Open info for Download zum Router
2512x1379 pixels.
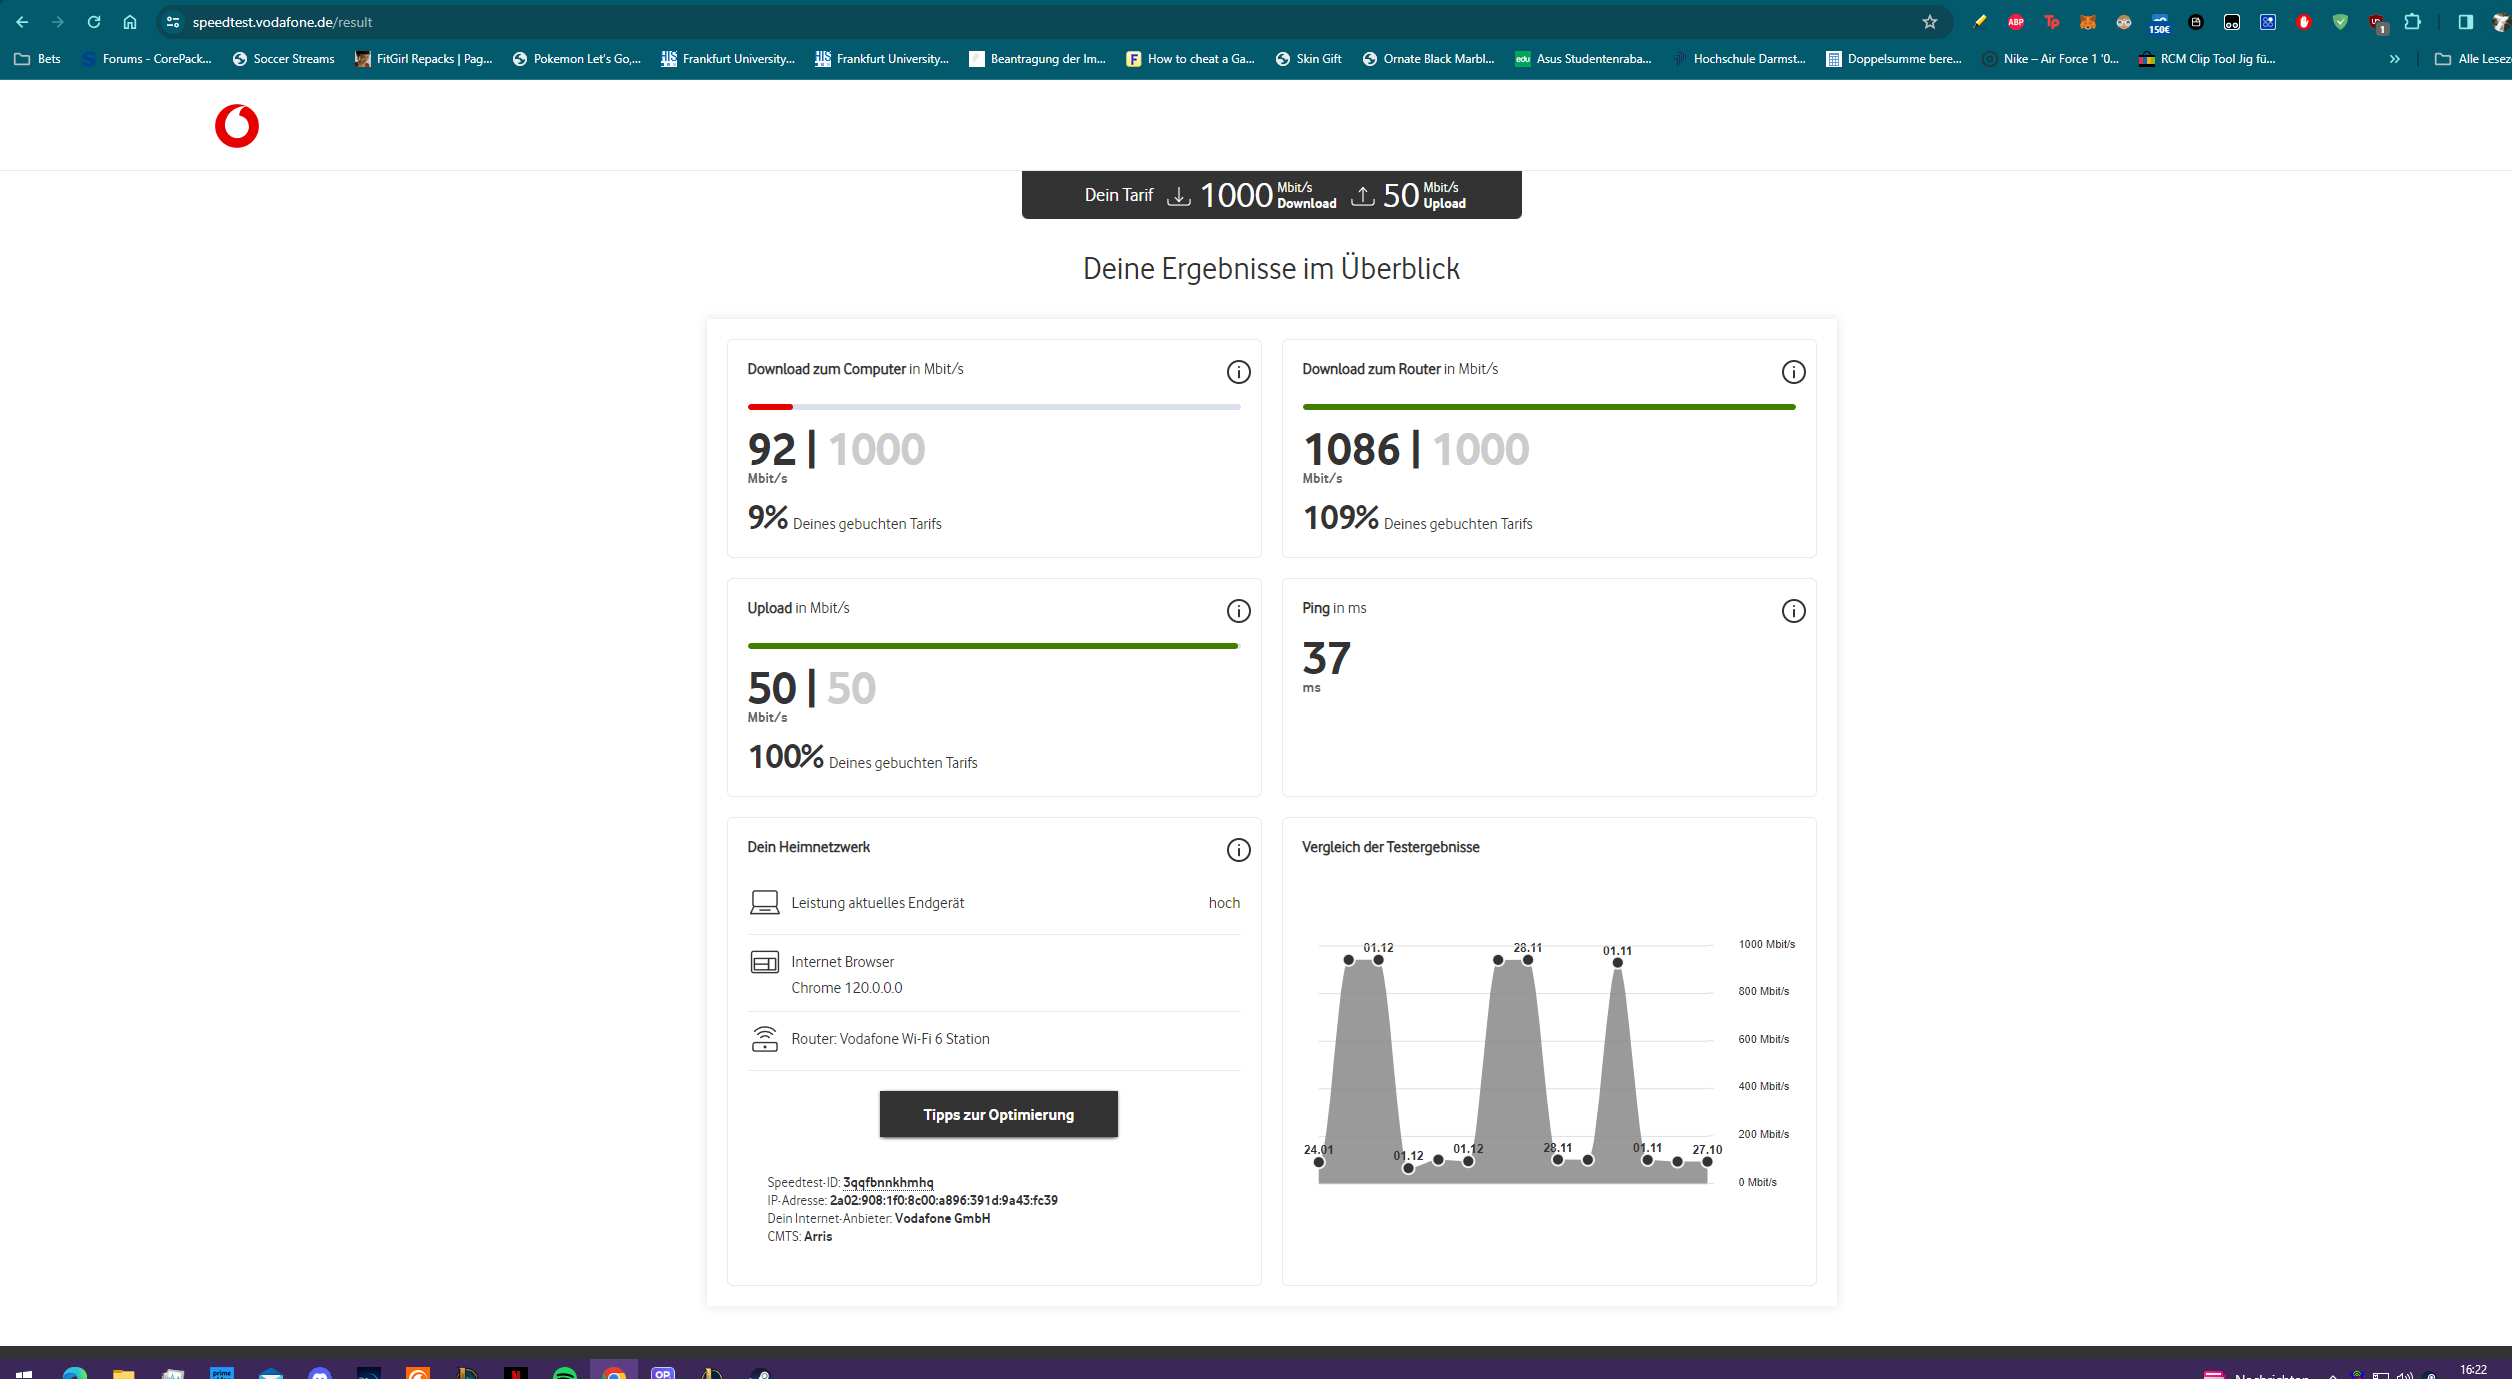click(1793, 372)
